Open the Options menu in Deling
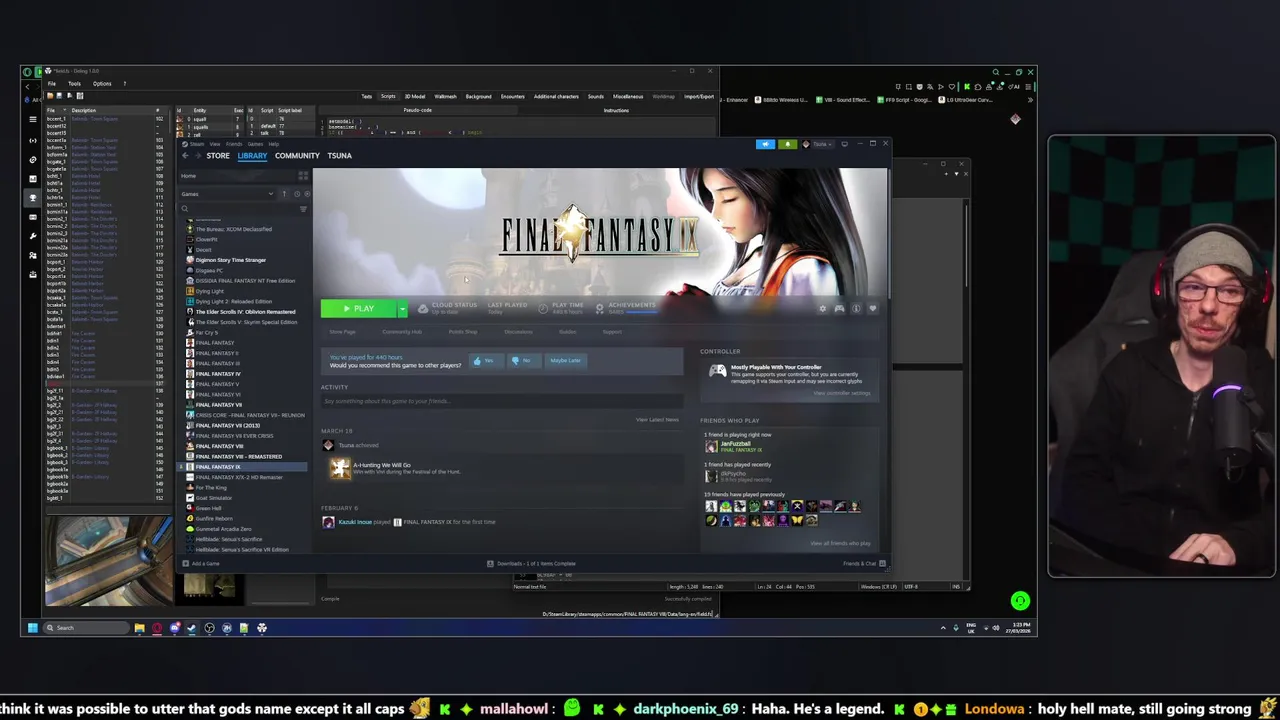Viewport: 1280px width, 720px height. tap(102, 84)
